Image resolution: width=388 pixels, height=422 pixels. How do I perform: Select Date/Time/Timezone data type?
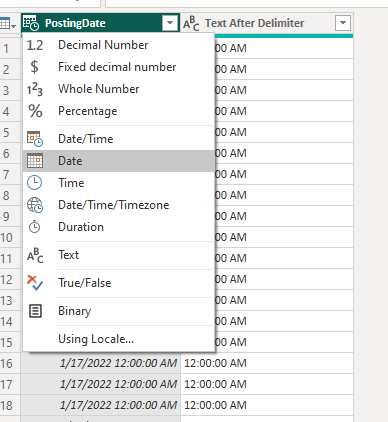(x=119, y=205)
